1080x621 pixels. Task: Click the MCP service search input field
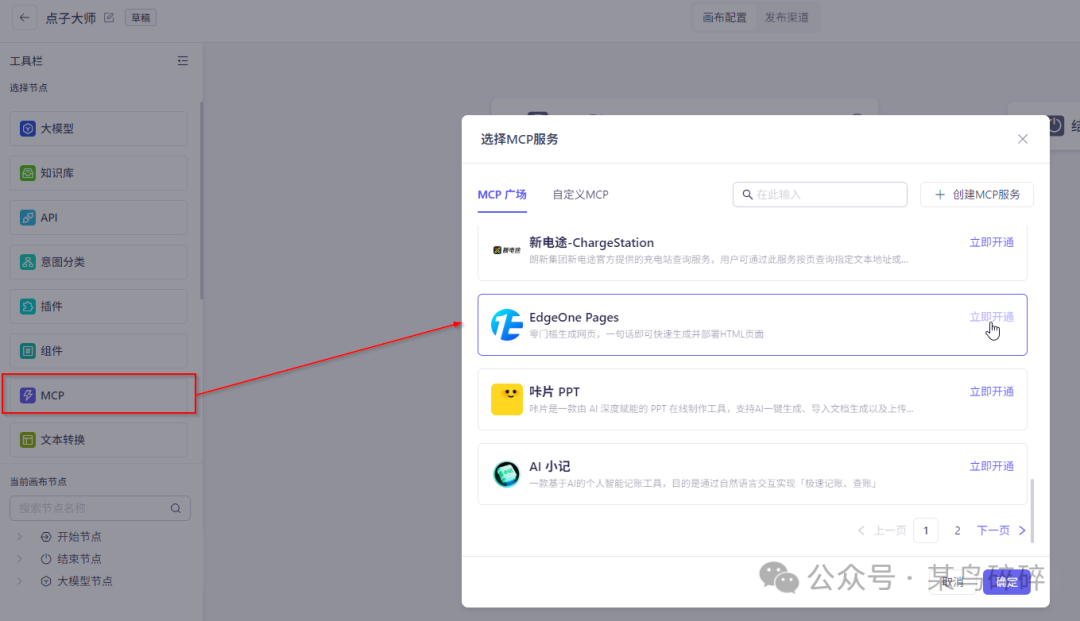(x=820, y=194)
